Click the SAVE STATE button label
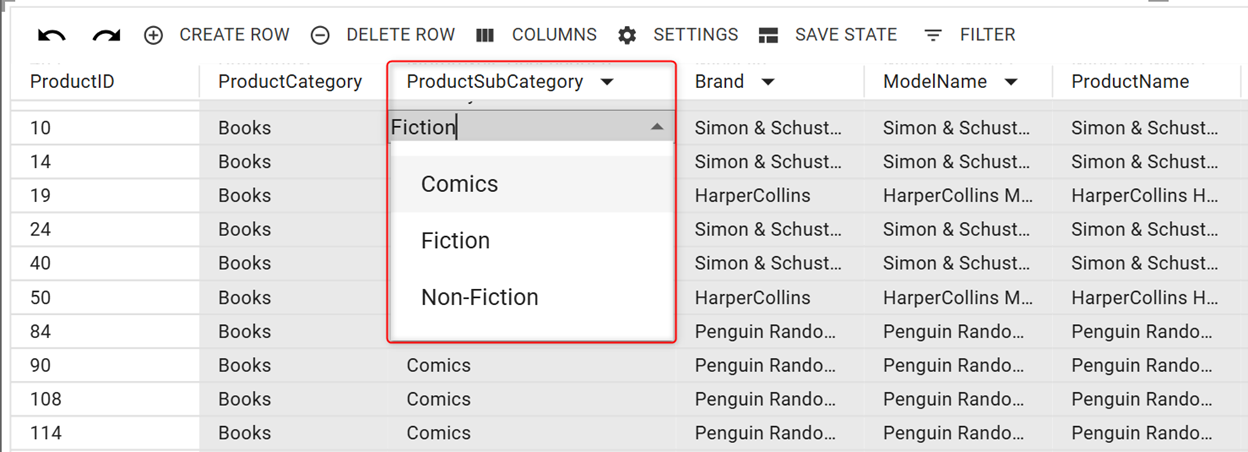 846,35
